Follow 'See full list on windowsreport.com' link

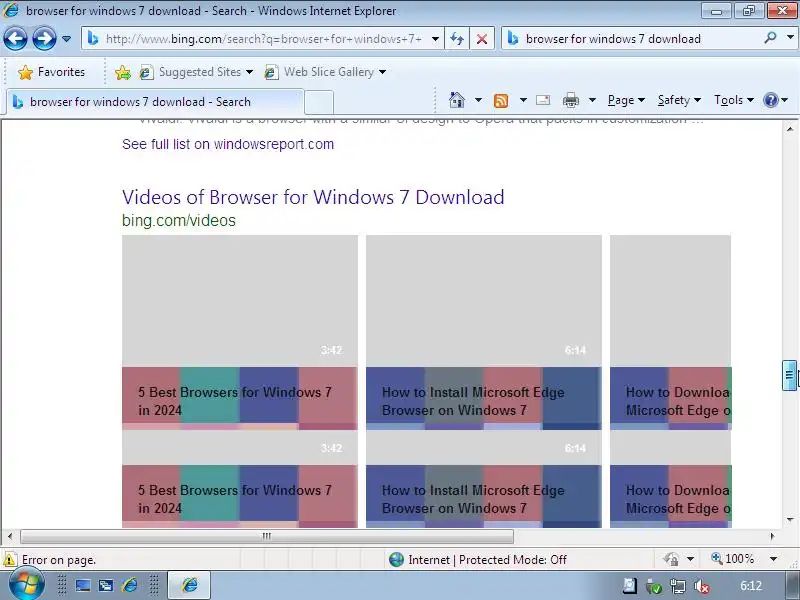pos(228,144)
